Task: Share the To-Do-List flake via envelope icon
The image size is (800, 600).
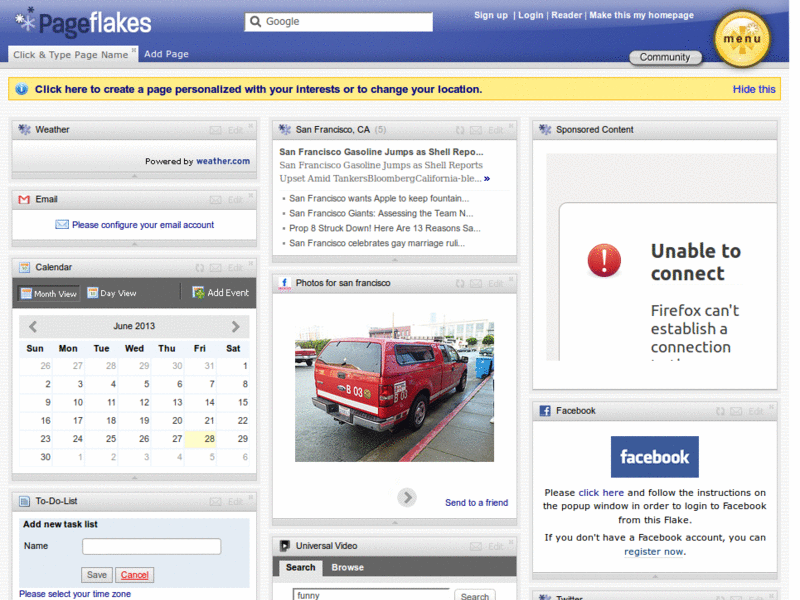Action: click(216, 502)
